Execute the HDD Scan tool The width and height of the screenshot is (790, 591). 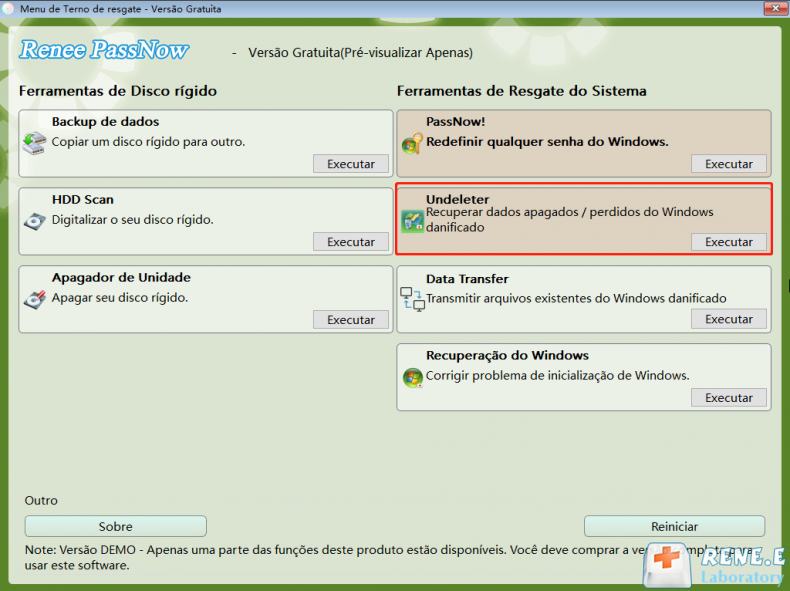coord(351,242)
